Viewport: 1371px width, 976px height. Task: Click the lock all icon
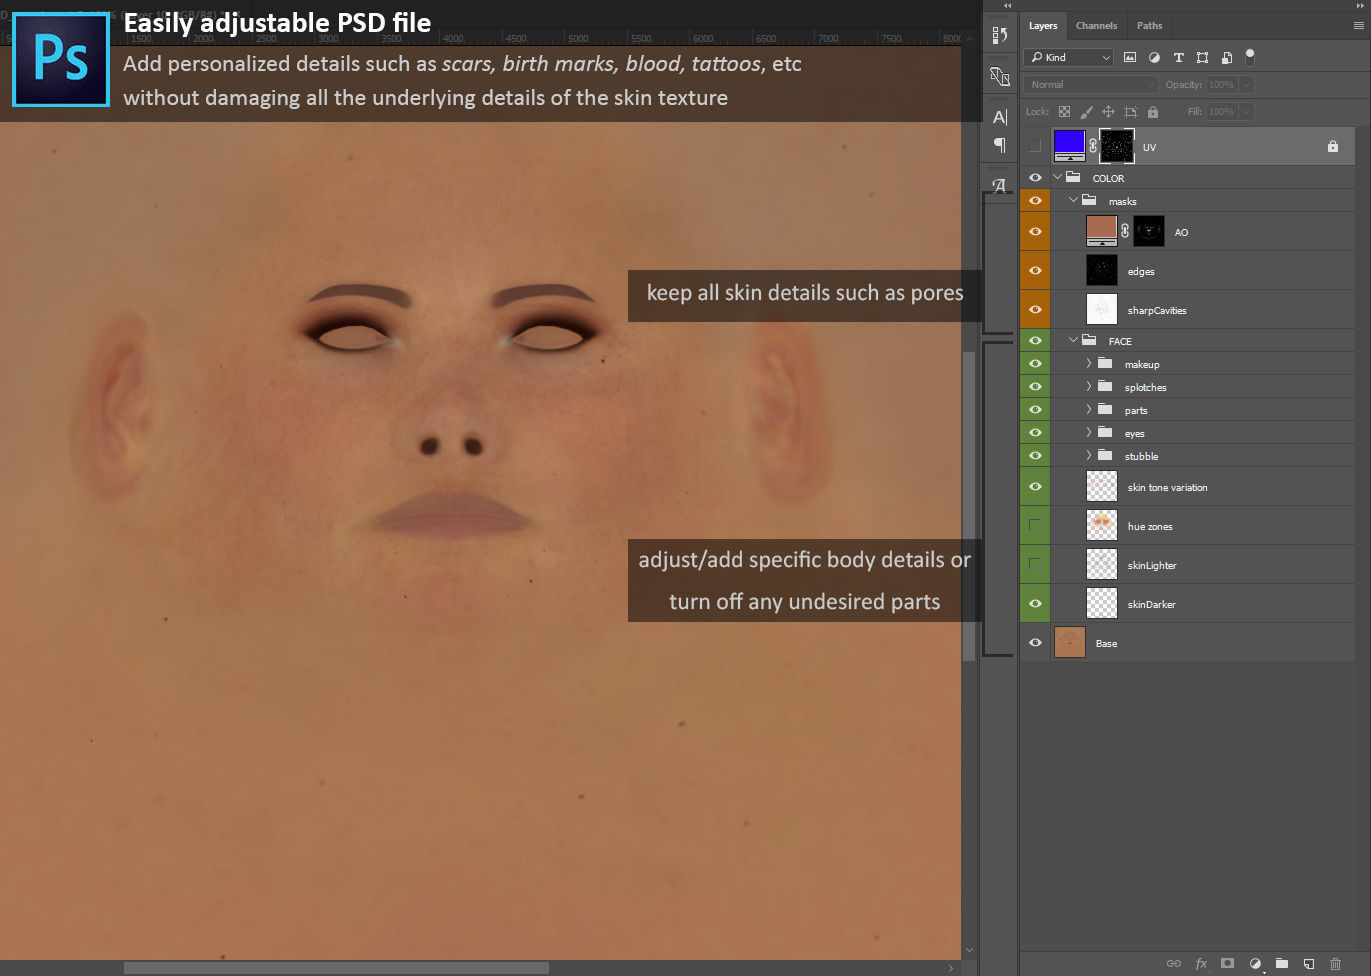[x=1153, y=112]
